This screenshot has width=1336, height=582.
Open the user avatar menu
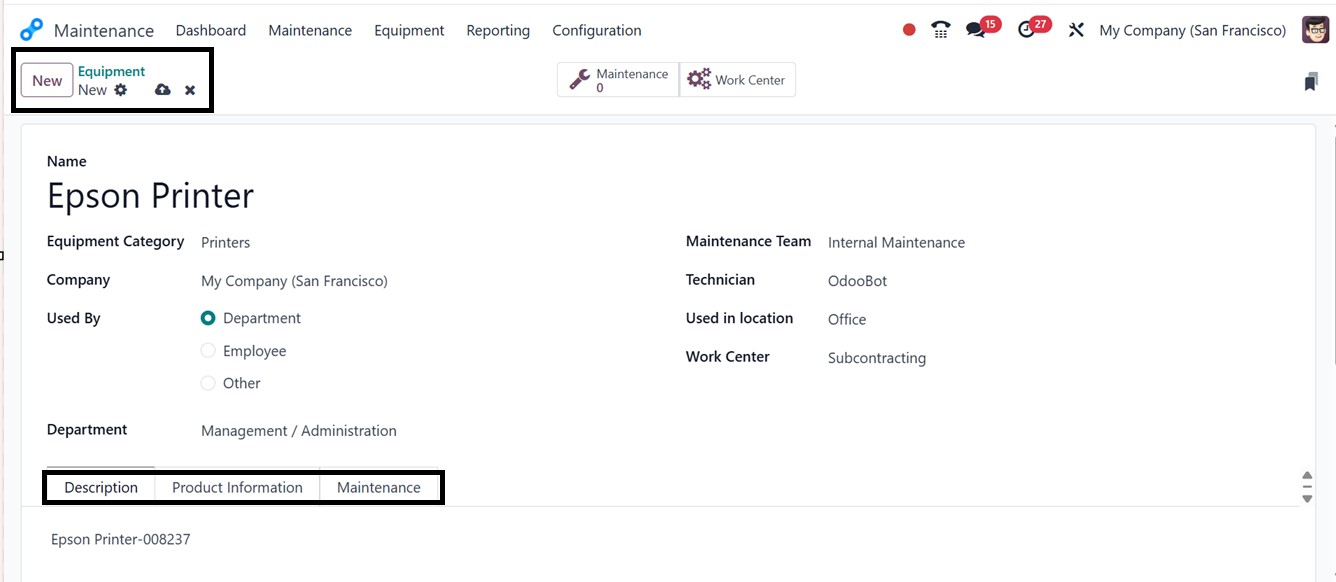pos(1315,30)
